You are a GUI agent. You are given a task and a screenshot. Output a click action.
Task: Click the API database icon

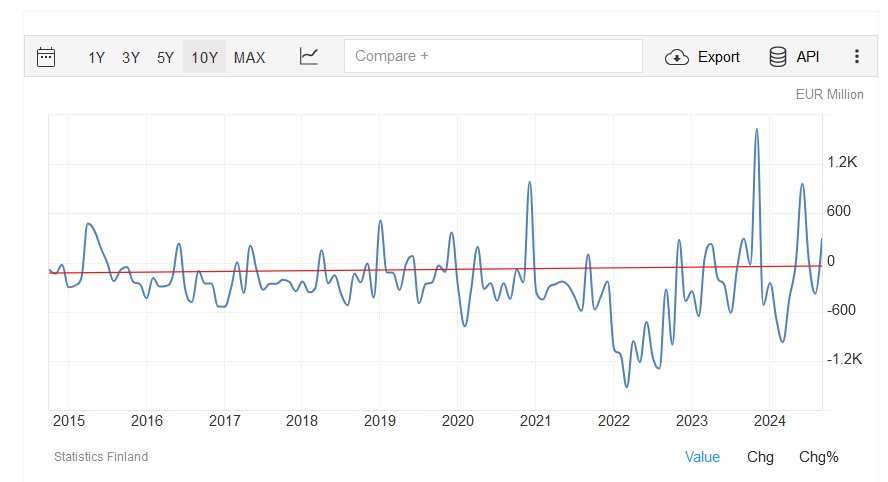click(x=777, y=57)
